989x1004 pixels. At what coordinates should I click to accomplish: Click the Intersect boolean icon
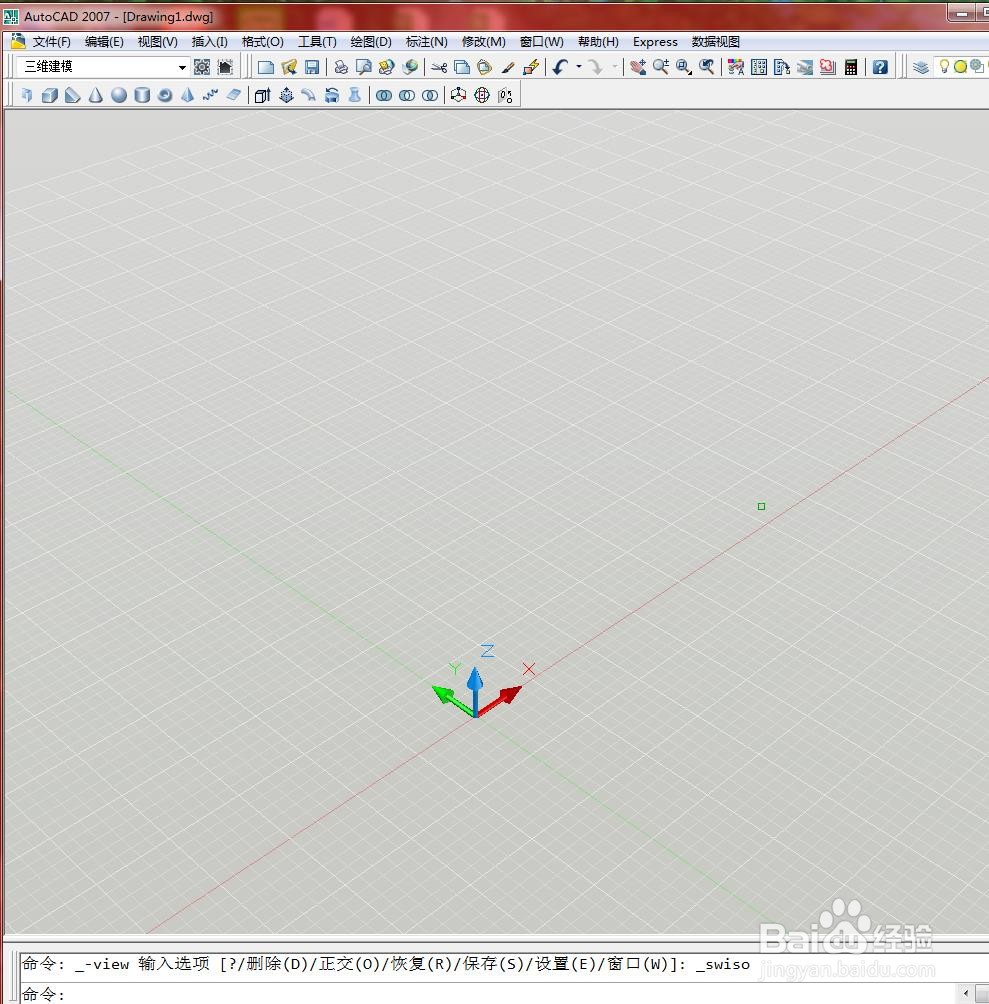tap(430, 95)
